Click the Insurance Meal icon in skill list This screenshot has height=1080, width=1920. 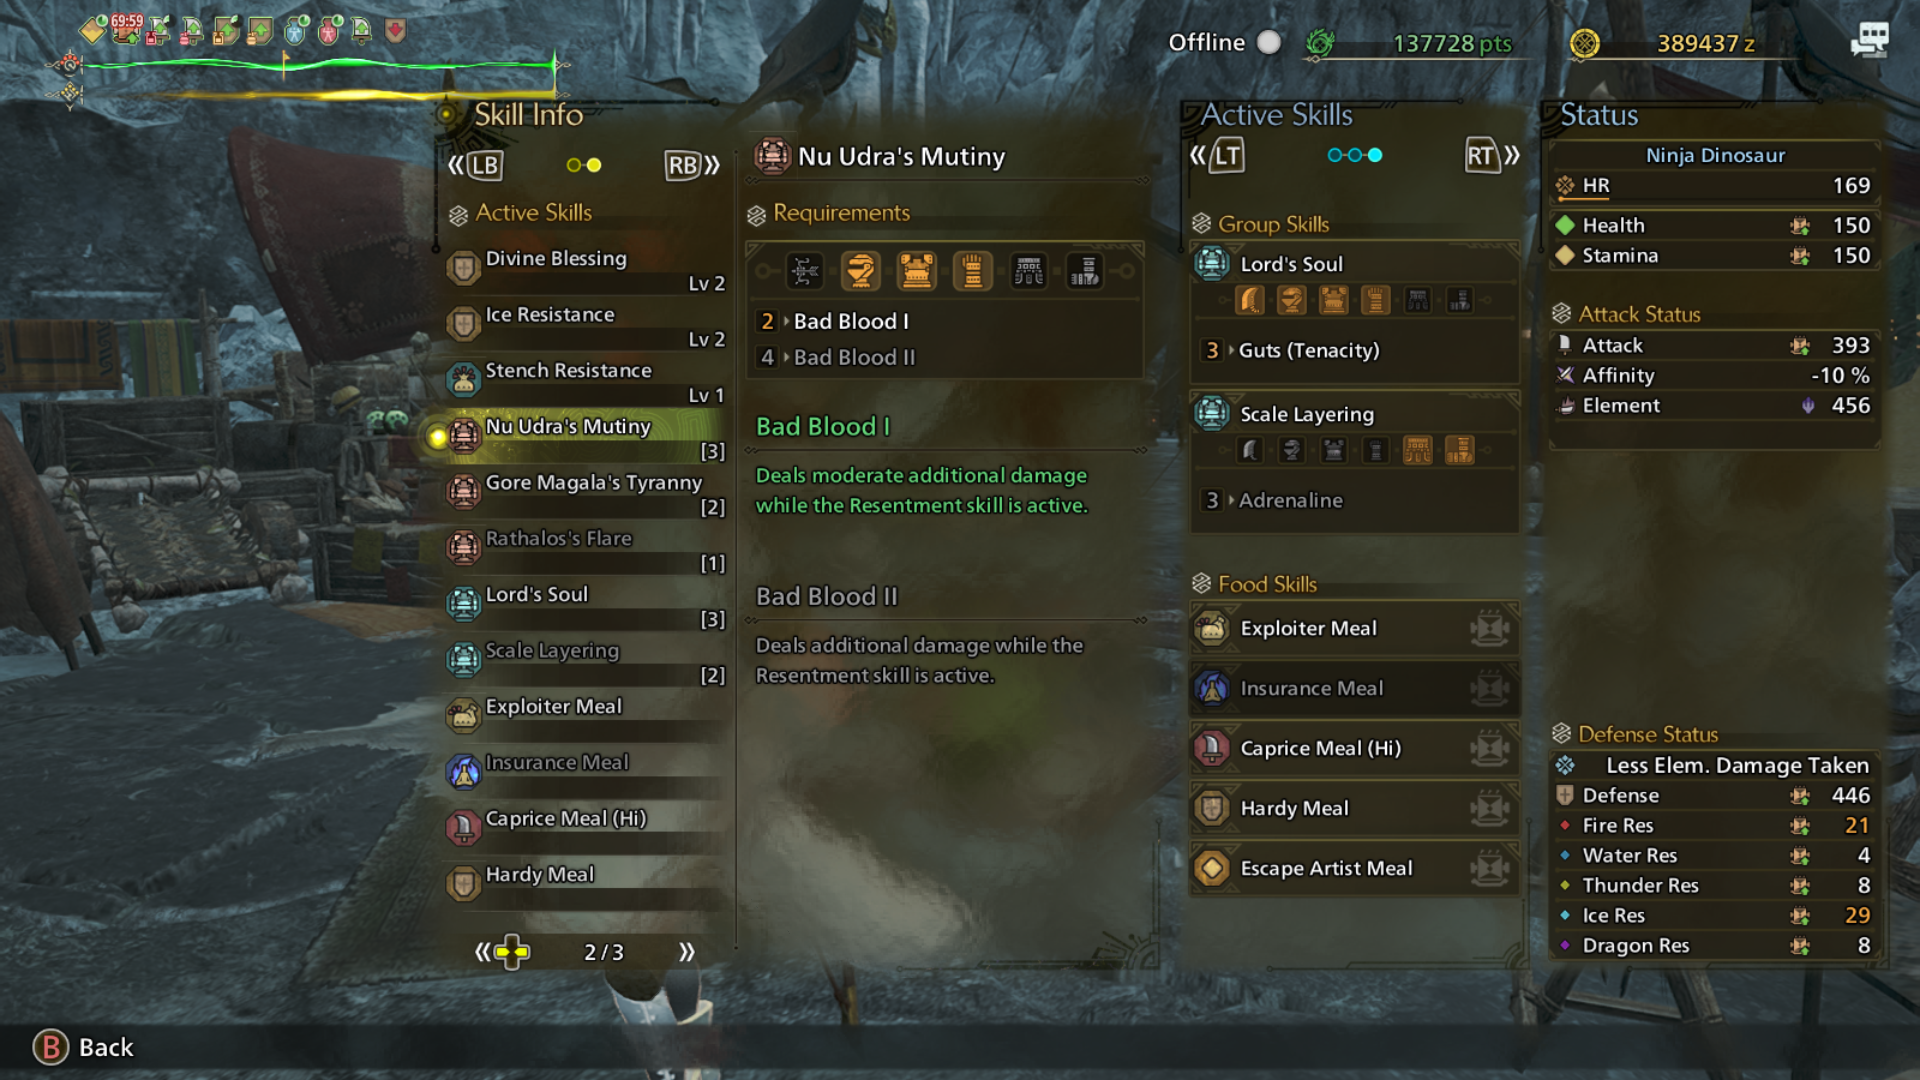tap(463, 772)
